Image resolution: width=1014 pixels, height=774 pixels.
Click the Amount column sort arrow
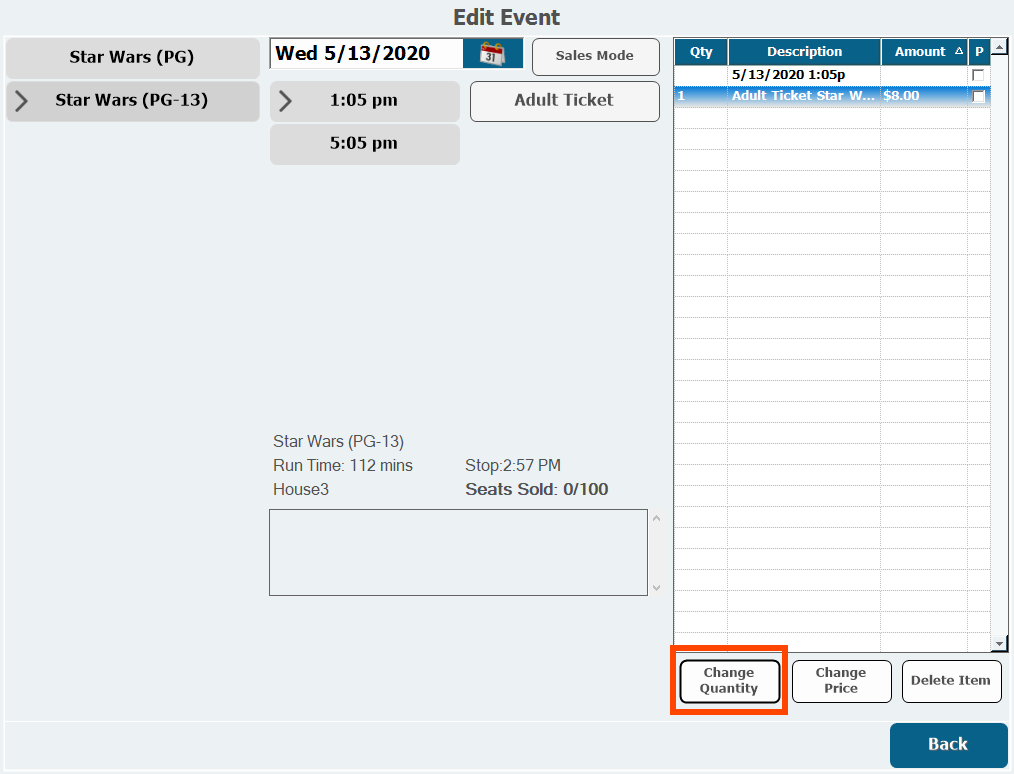click(960, 52)
